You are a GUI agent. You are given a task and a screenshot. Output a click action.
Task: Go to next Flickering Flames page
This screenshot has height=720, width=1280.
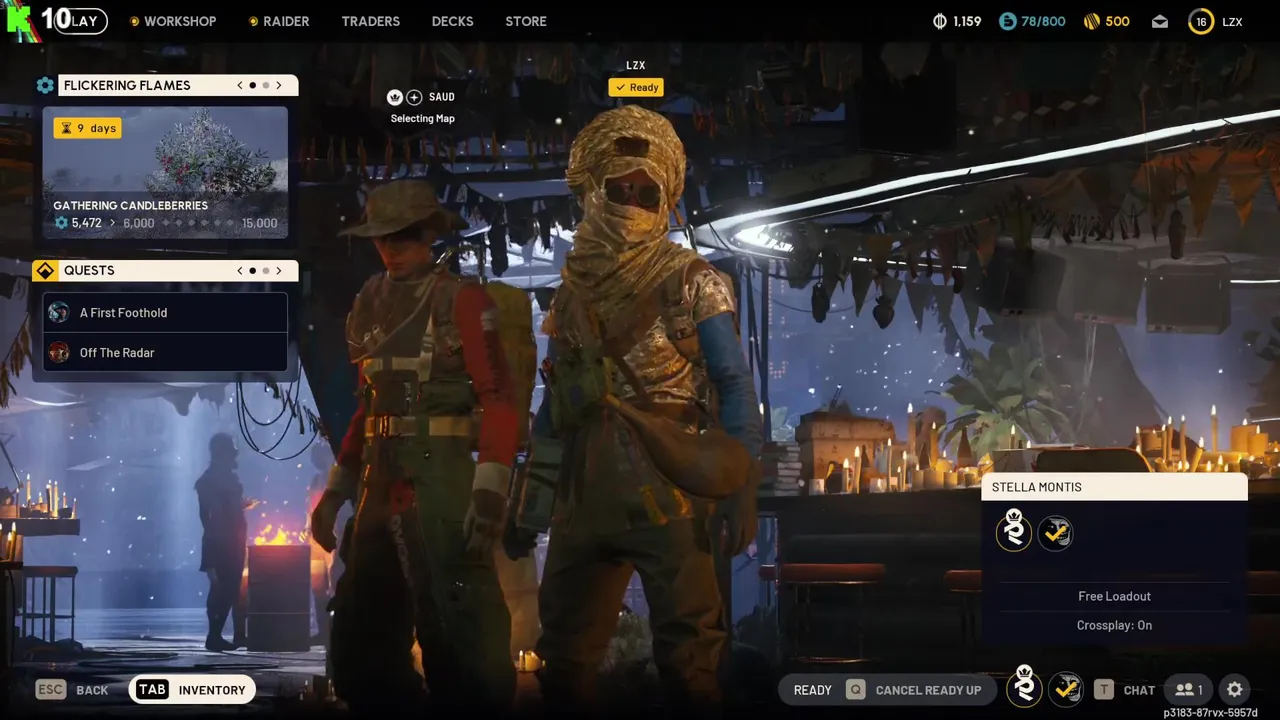[279, 86]
